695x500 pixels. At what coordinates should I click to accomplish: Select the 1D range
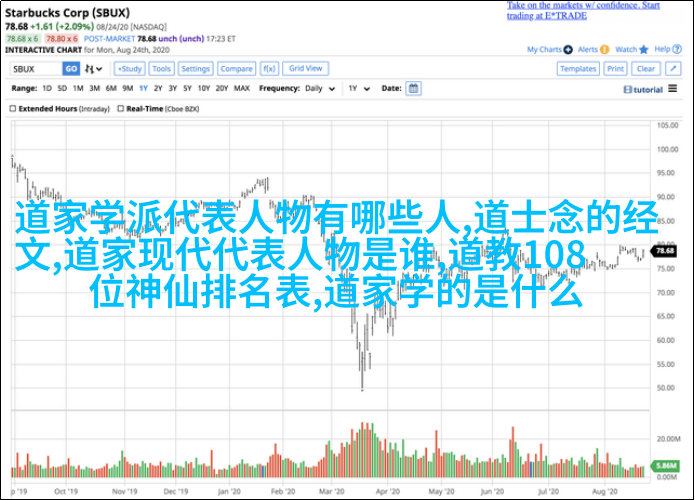click(x=47, y=88)
